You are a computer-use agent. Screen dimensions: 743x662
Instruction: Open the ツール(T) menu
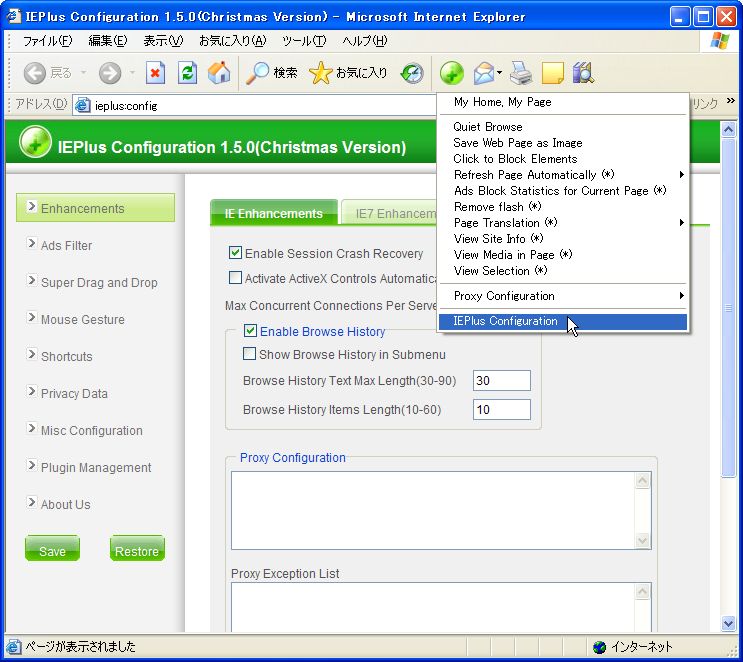pyautogui.click(x=304, y=41)
